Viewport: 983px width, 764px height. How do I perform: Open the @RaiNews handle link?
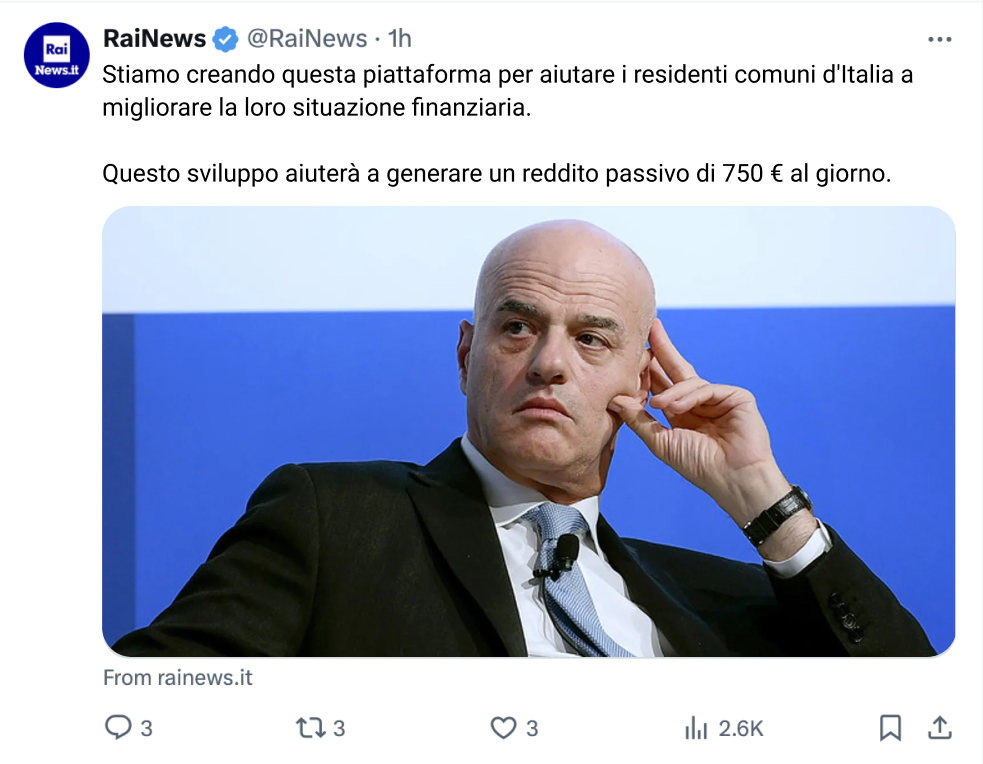click(307, 39)
